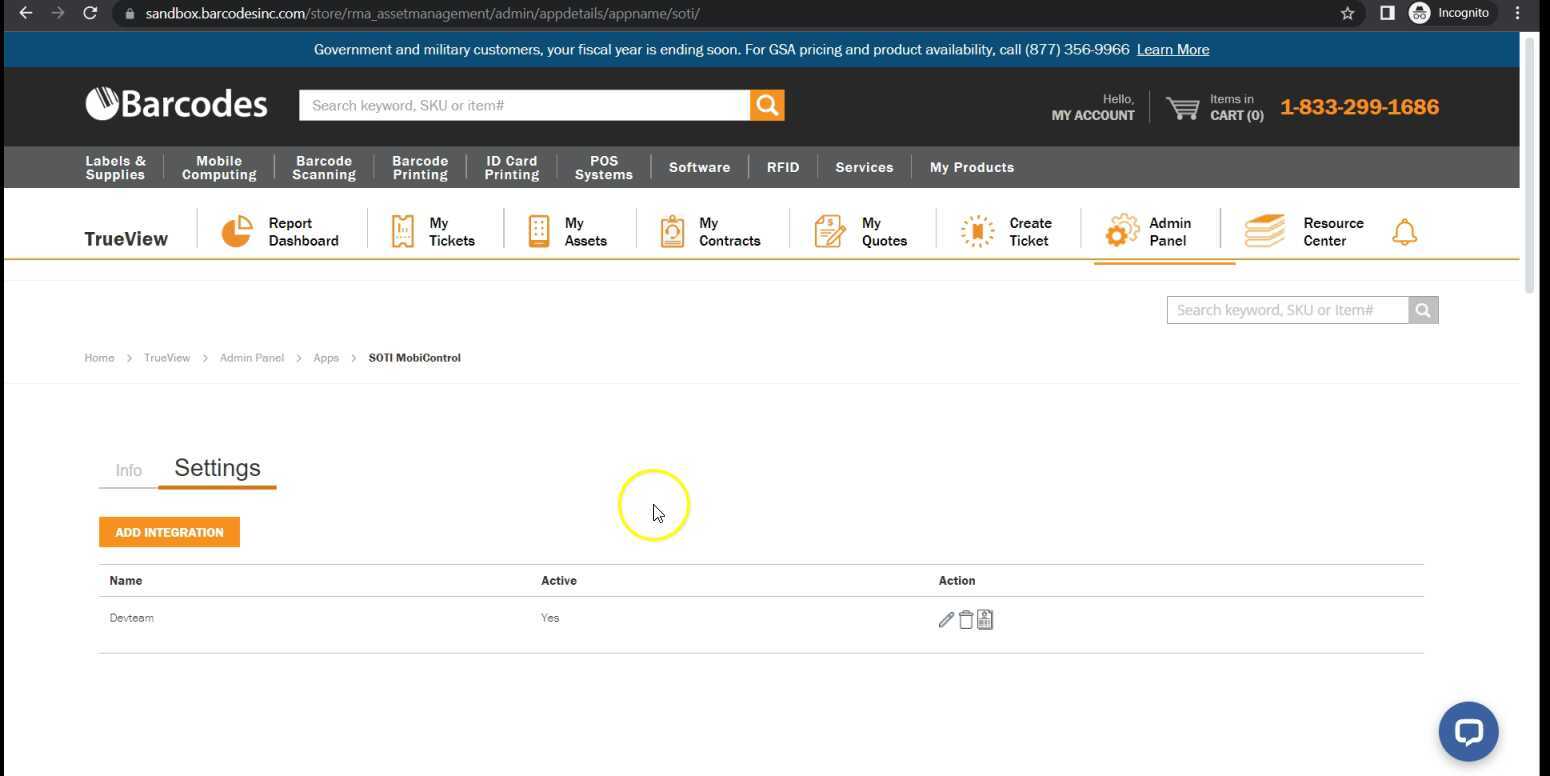Reload the page in the browser
The height and width of the screenshot is (776, 1550).
pyautogui.click(x=90, y=13)
